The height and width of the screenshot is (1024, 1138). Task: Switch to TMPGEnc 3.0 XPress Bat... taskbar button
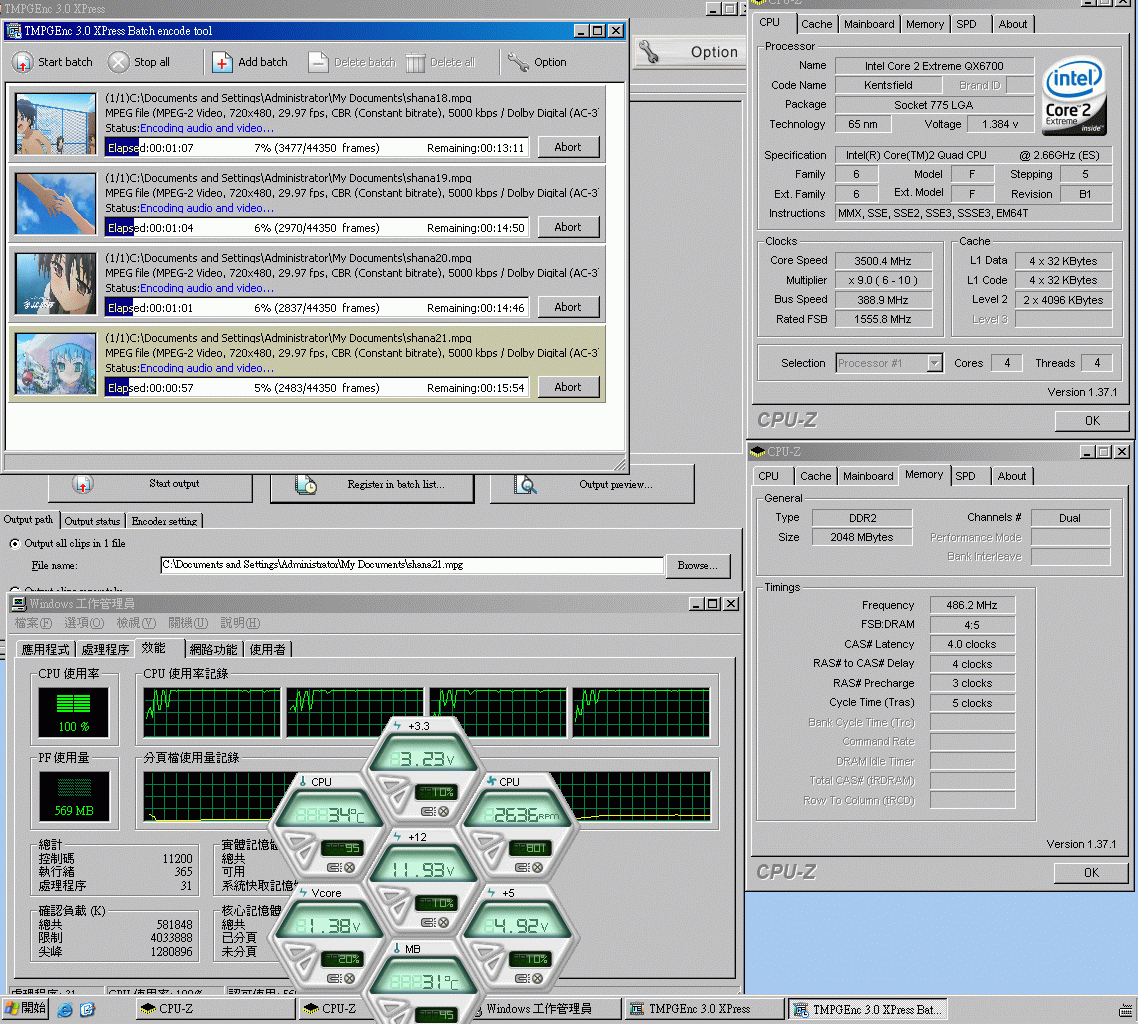[867, 1009]
